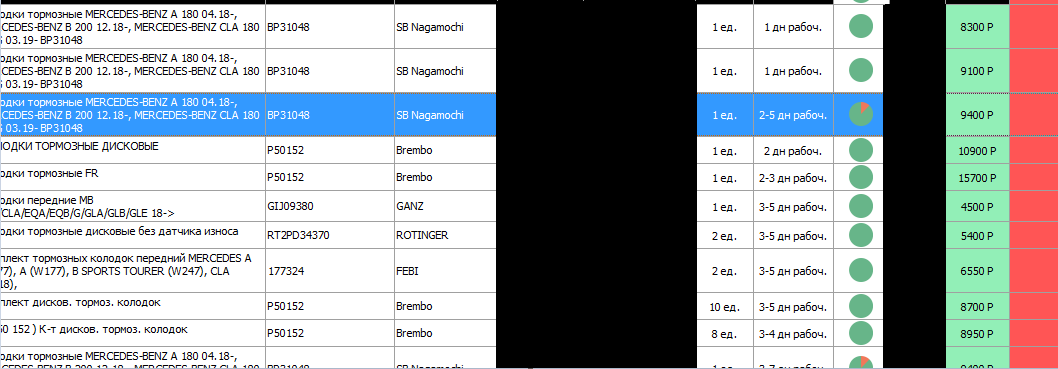Click the green 4500 Р price cell
Viewport: 1058px width, 369px height.
(977, 206)
